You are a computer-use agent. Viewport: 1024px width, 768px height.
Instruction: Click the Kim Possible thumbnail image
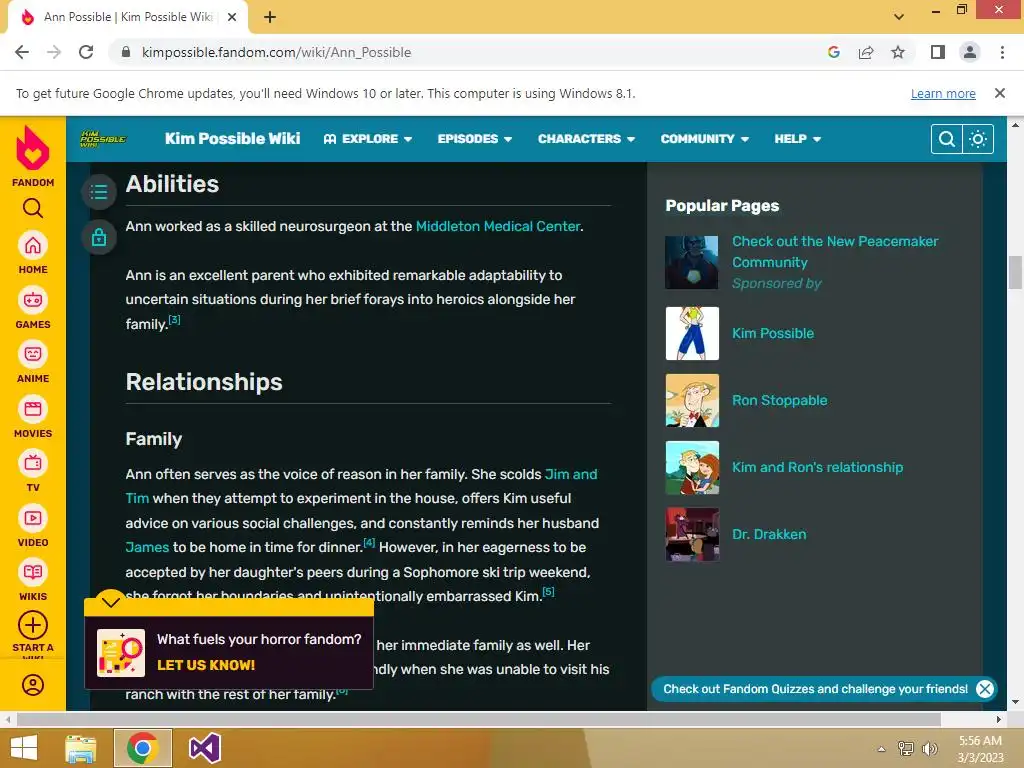[692, 333]
